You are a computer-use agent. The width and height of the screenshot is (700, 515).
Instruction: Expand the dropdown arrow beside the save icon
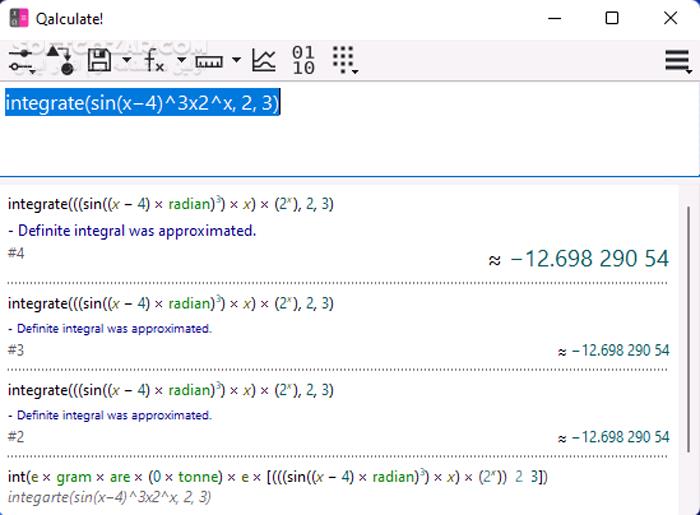[x=126, y=61]
